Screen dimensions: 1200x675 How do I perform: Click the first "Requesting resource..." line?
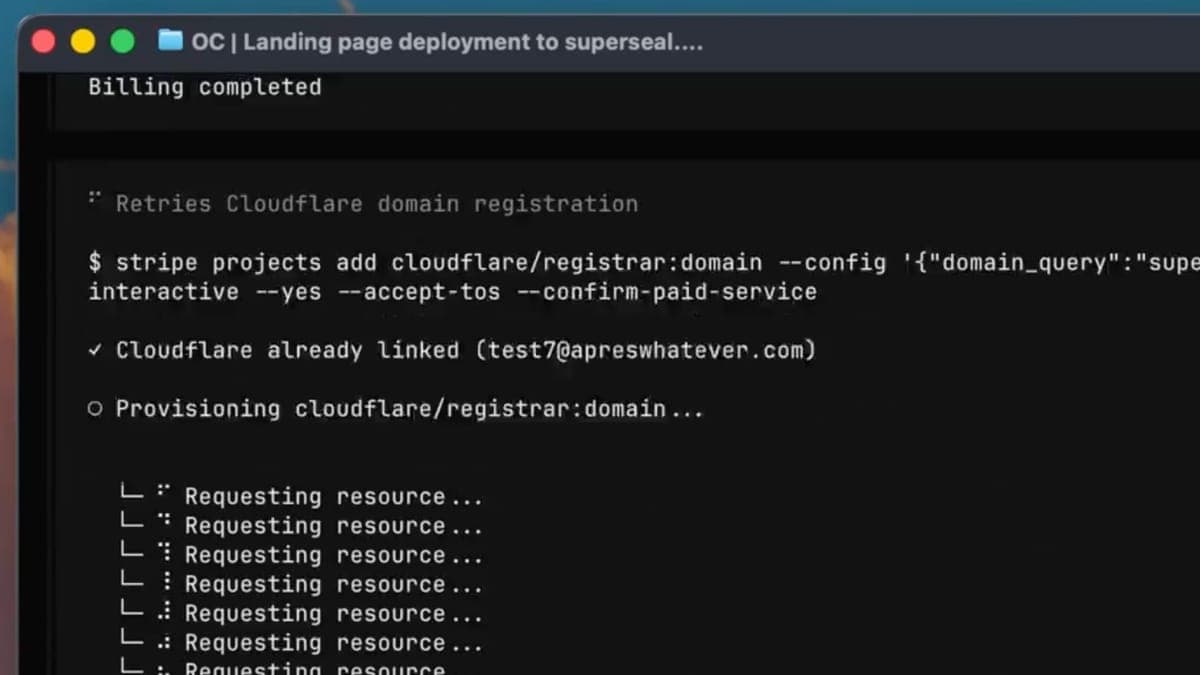(x=333, y=497)
